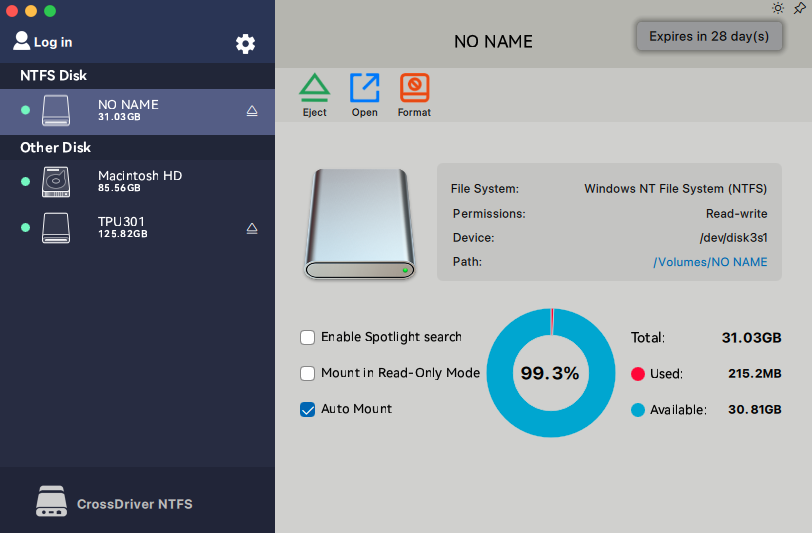
Task: Click the pin window icon
Action: 799,8
